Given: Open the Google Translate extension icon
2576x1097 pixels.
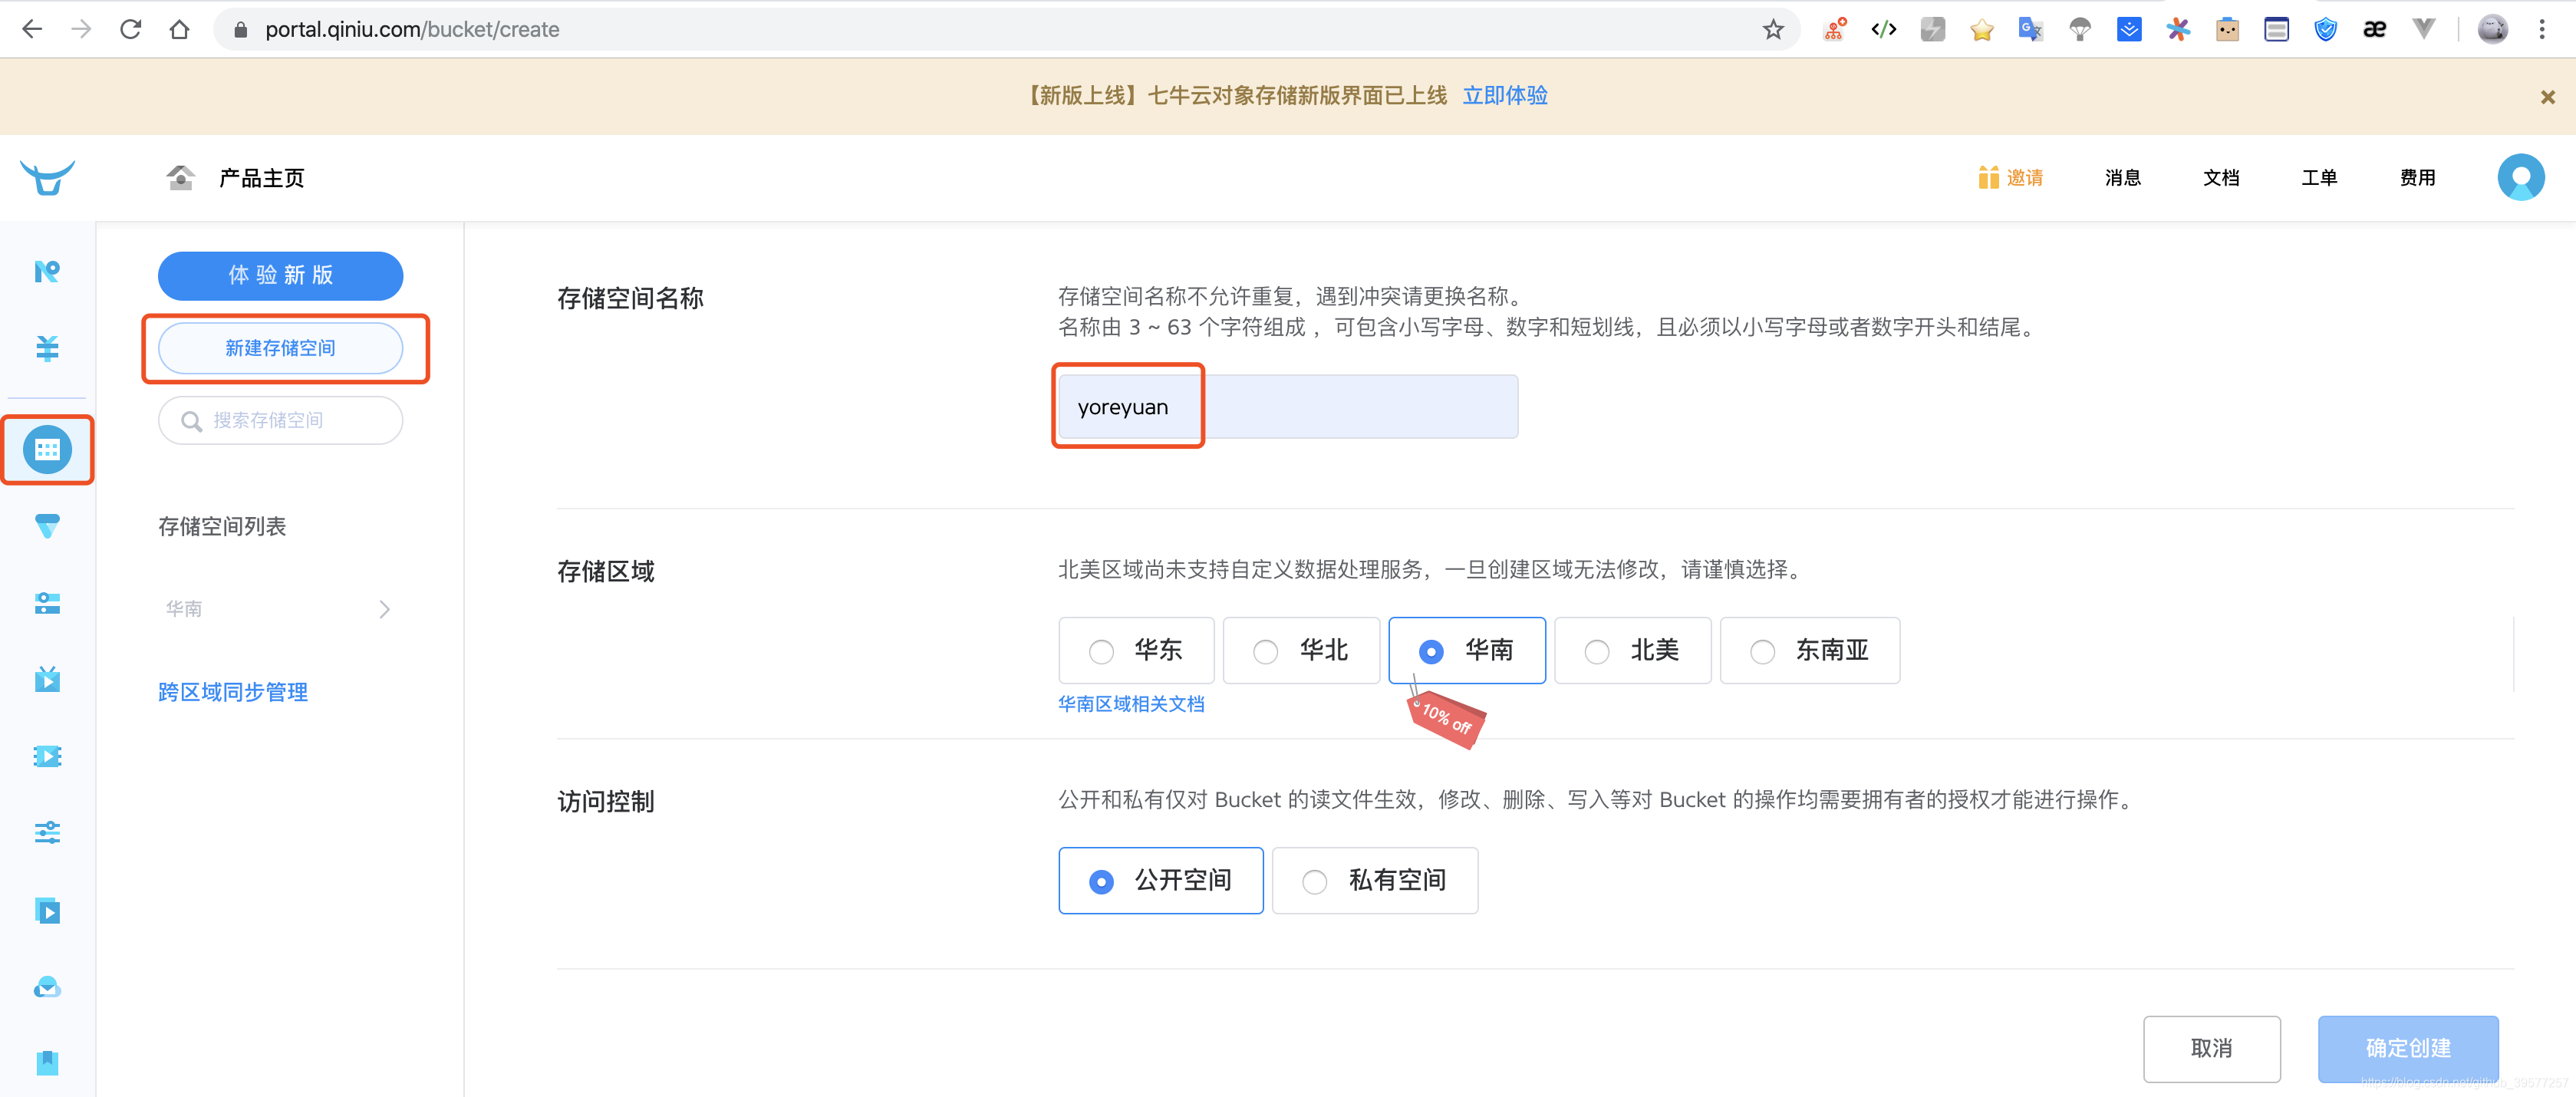Looking at the screenshot, I should pos(2030,29).
